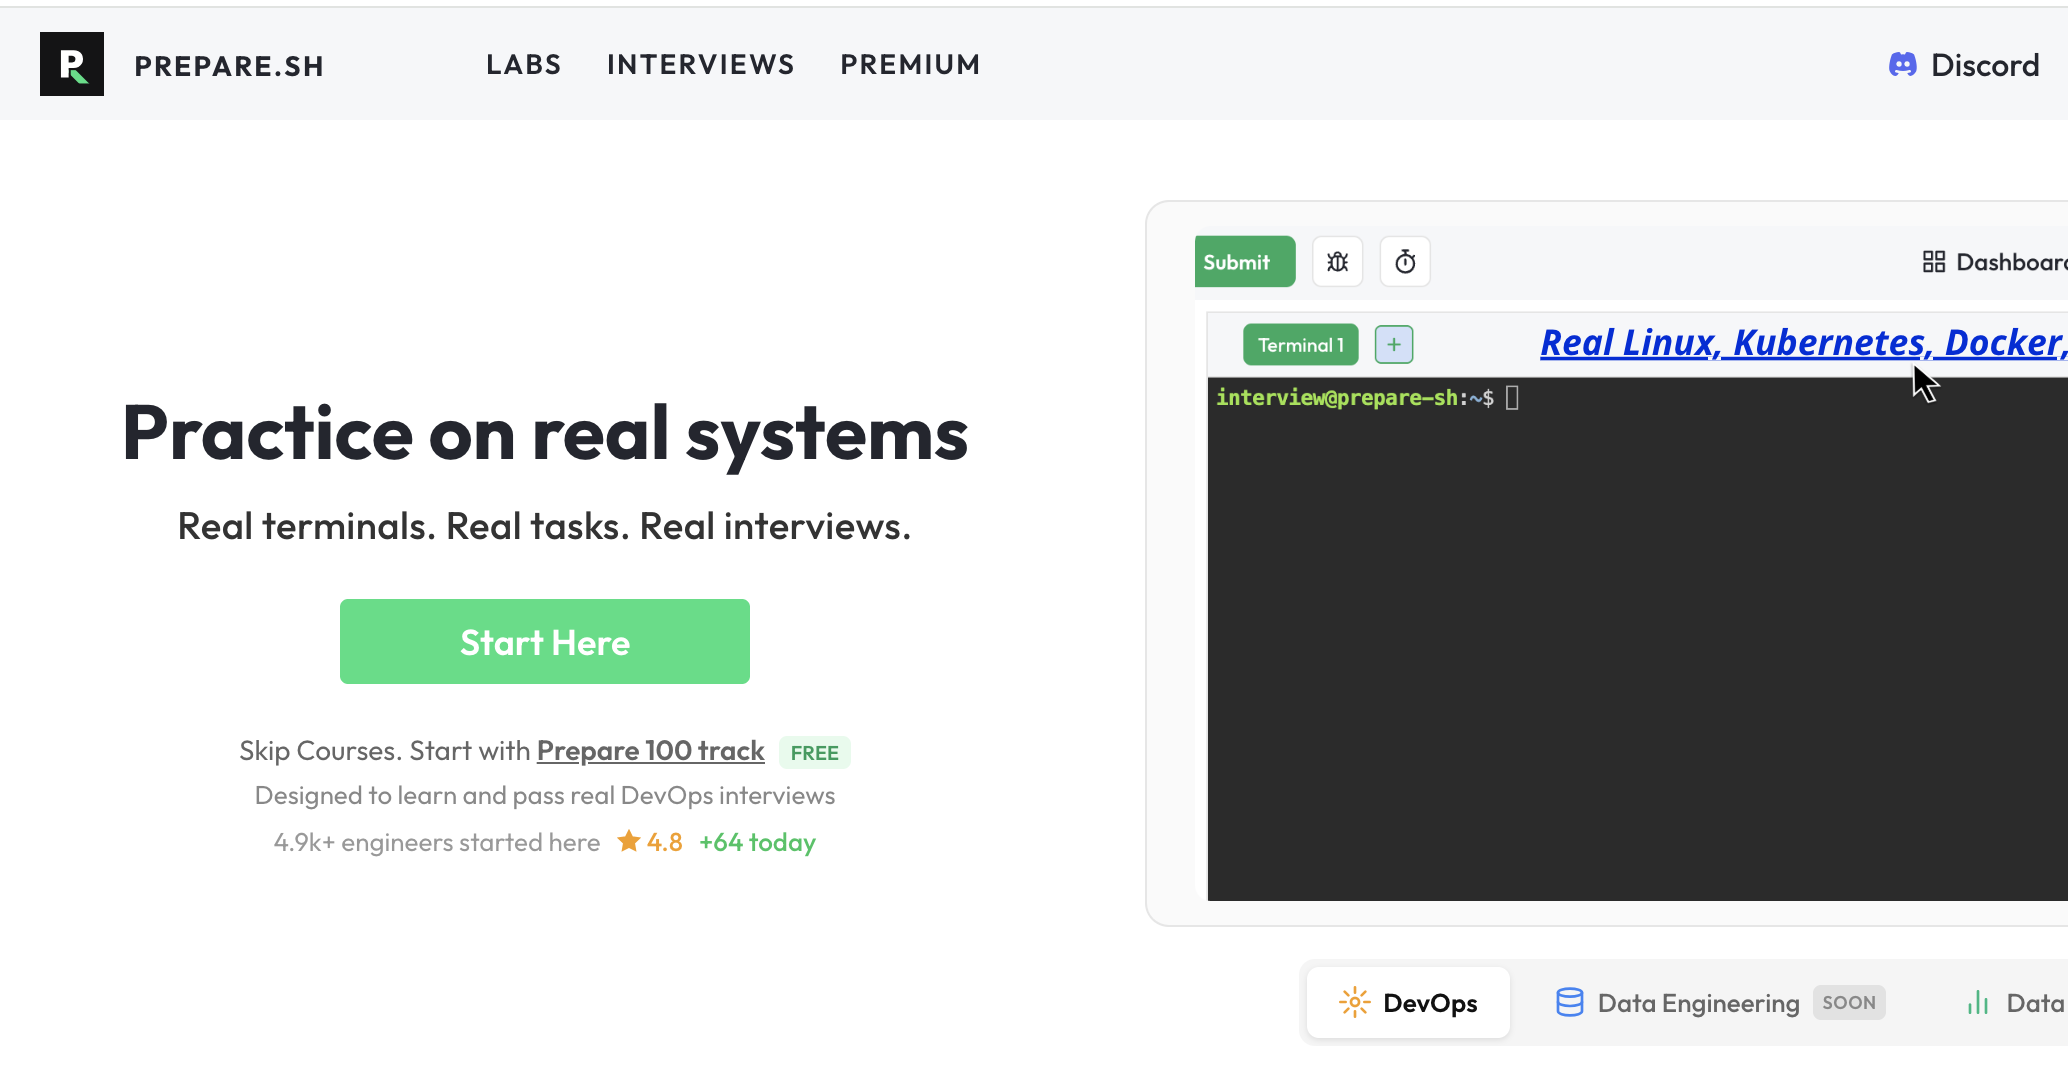The image size is (2068, 1076).
Task: Open the INTERVIEWS menu
Action: point(700,65)
